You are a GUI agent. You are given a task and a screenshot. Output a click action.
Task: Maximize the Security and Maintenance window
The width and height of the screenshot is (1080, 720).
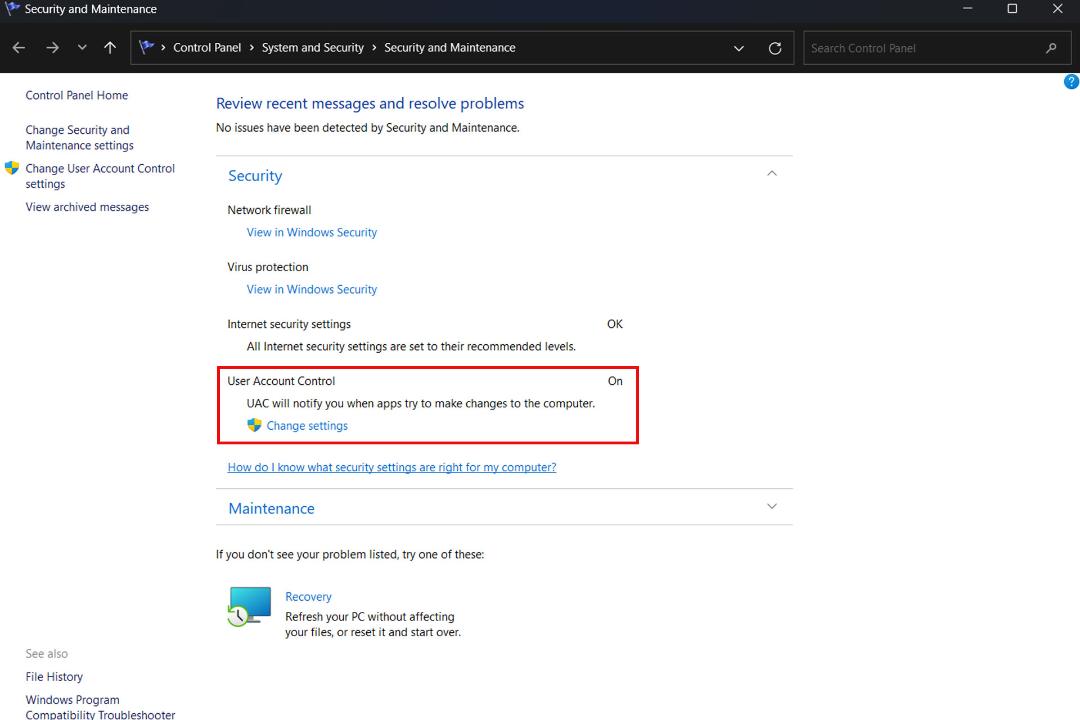pos(1012,9)
